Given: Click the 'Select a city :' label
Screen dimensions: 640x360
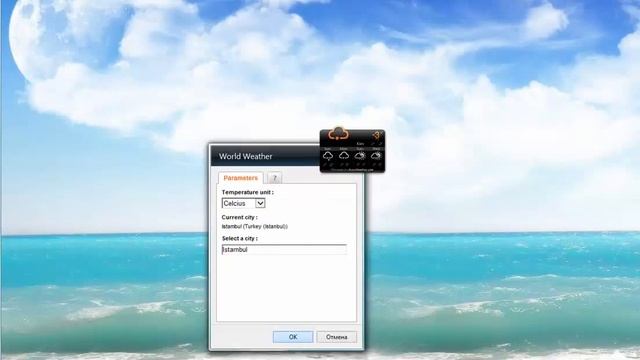Looking at the screenshot, I should coord(240,238).
